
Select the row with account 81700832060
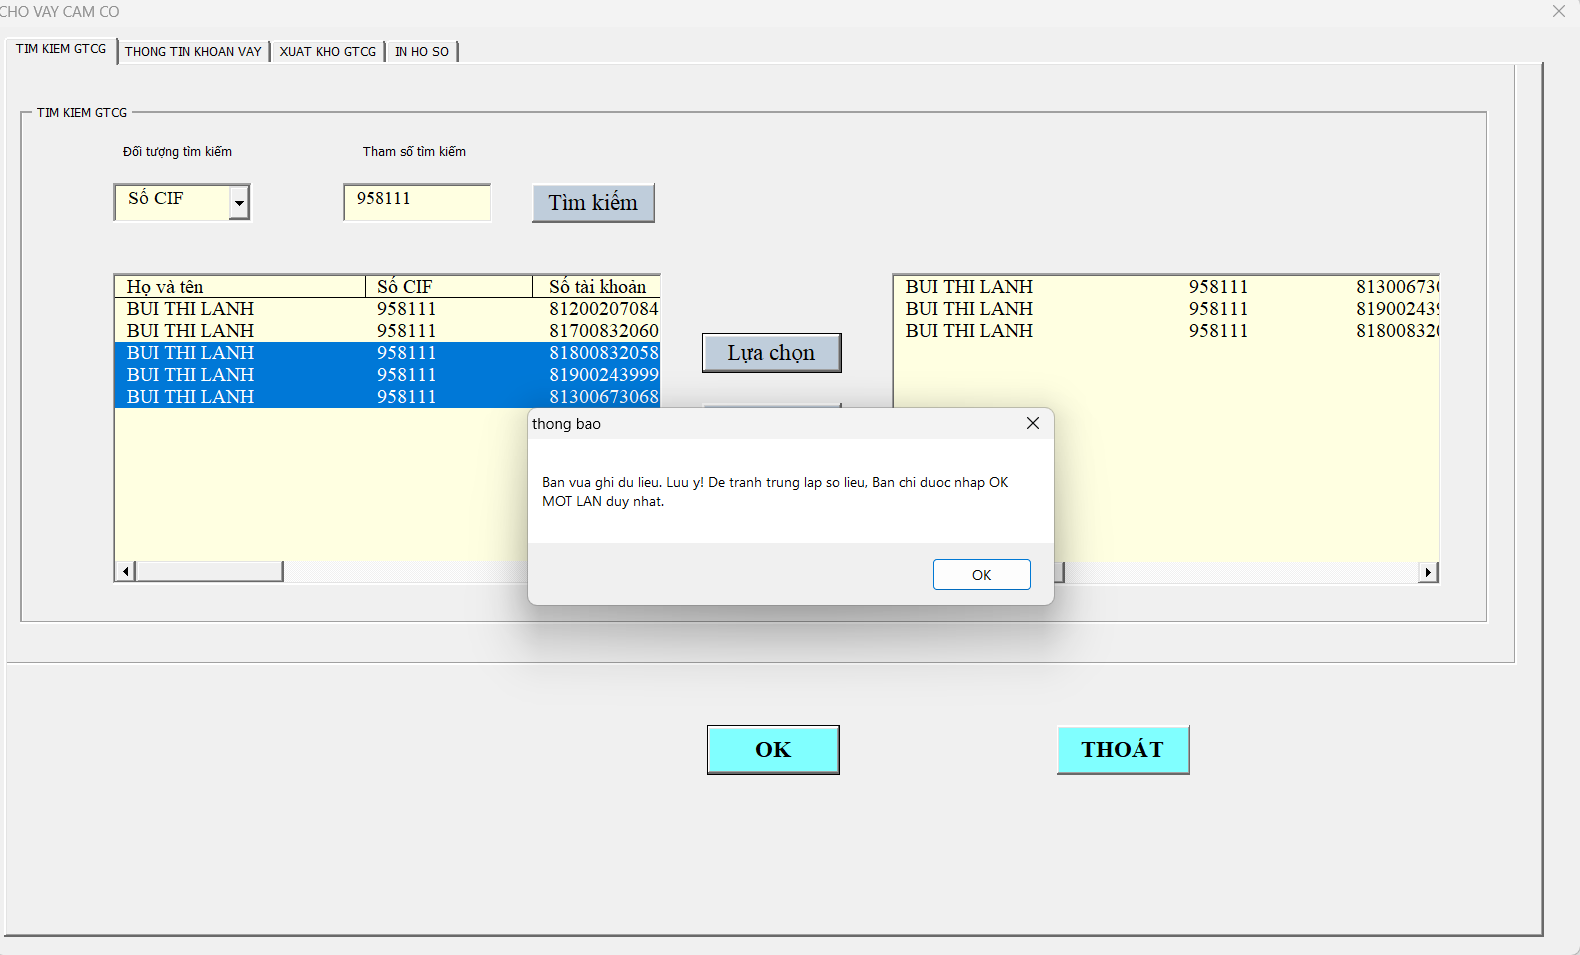click(387, 331)
